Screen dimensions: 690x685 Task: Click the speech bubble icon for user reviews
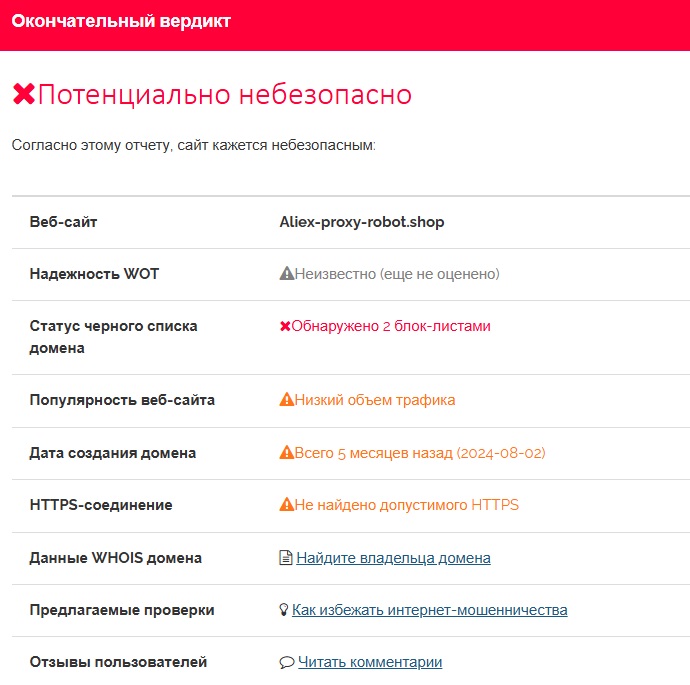286,662
